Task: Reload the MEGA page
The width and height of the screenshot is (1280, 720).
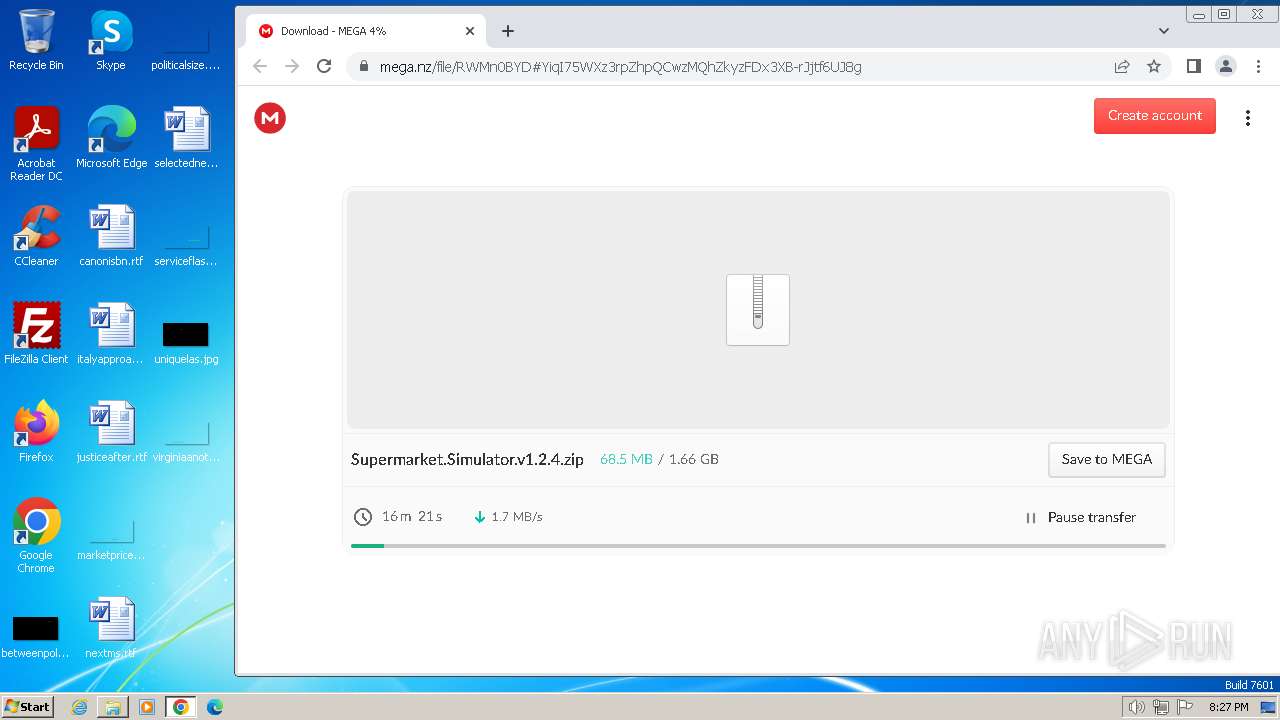Action: coord(324,66)
